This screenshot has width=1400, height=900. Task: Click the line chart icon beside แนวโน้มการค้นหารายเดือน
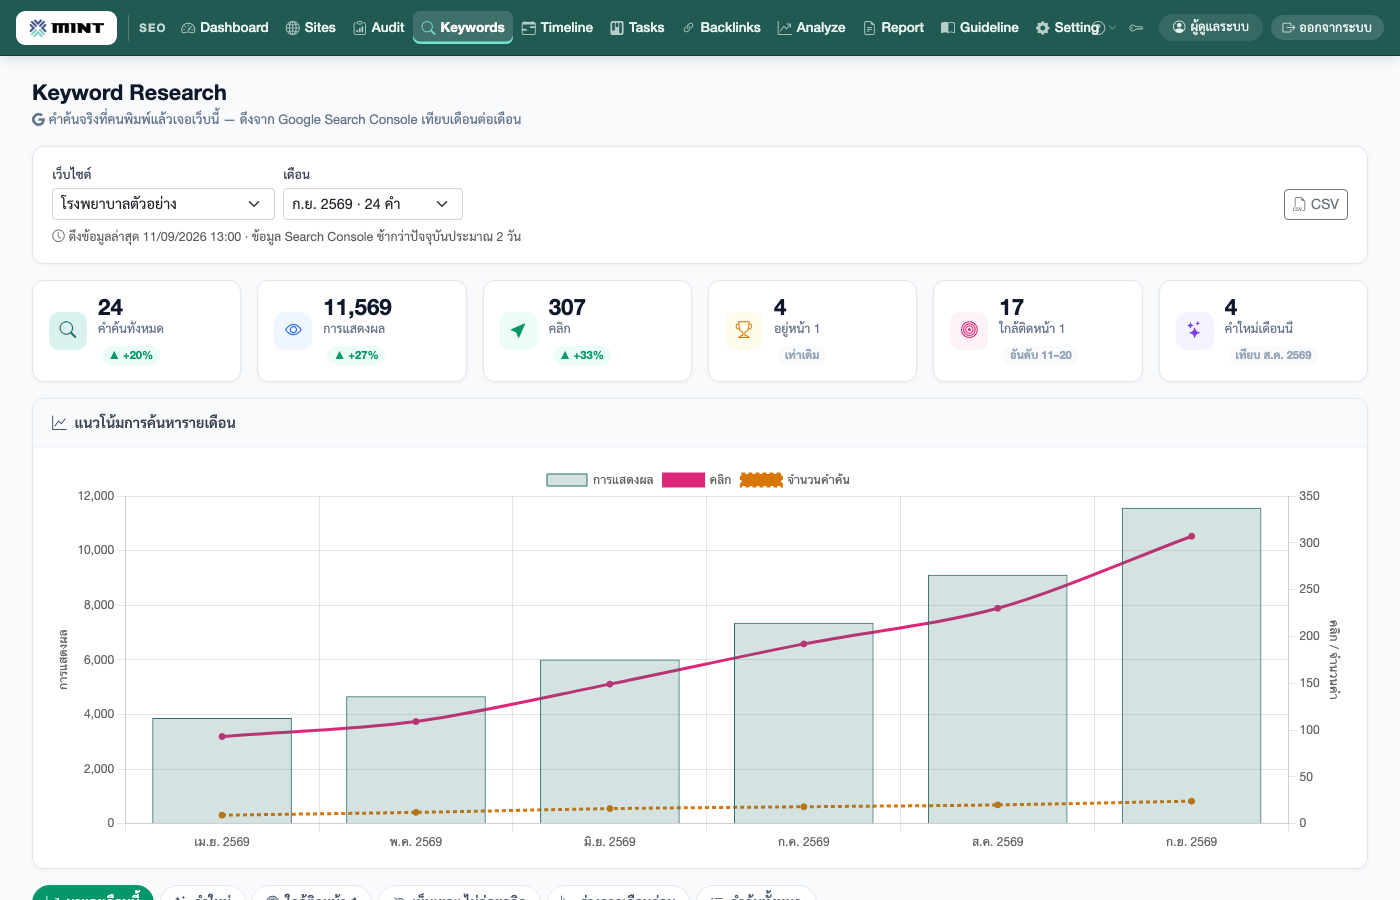tap(59, 423)
